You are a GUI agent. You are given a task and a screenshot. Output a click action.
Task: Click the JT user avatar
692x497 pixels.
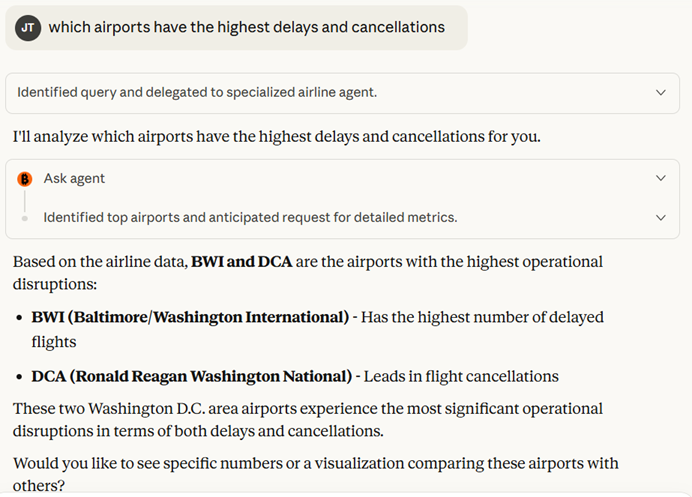(29, 28)
